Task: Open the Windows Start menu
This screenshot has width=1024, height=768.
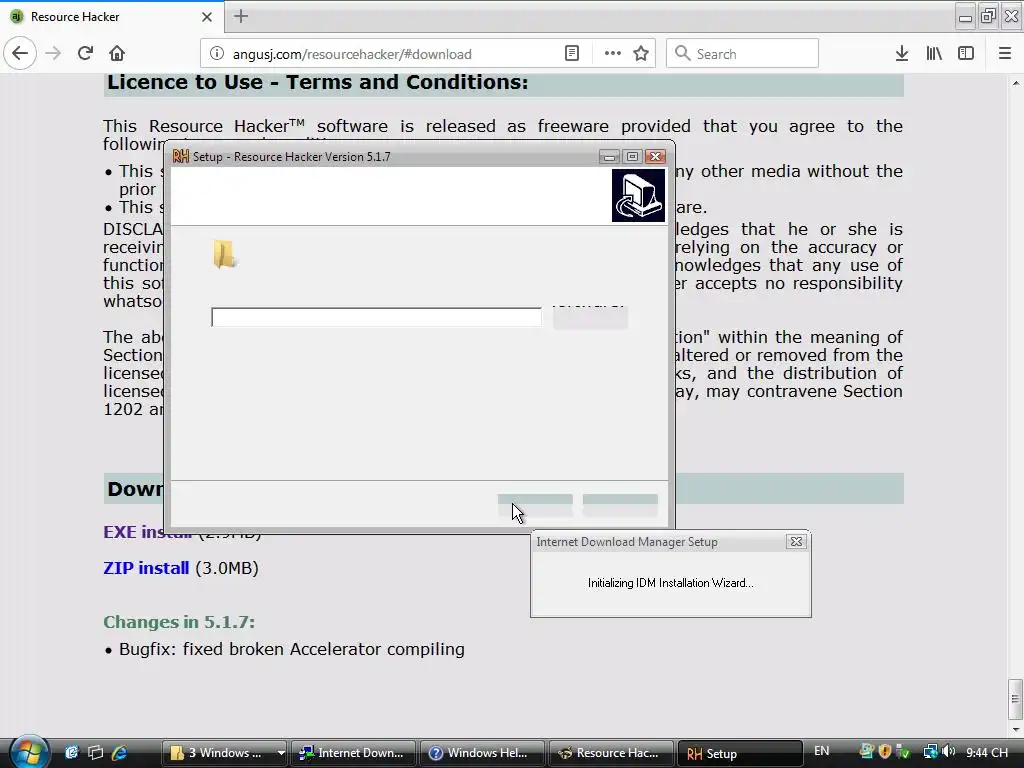Action: 29,752
